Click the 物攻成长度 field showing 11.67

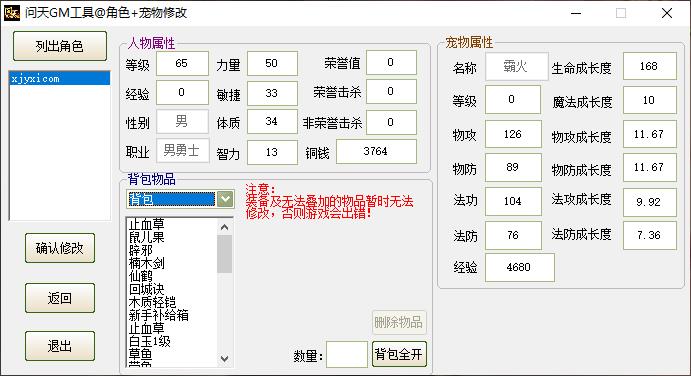[x=650, y=134]
